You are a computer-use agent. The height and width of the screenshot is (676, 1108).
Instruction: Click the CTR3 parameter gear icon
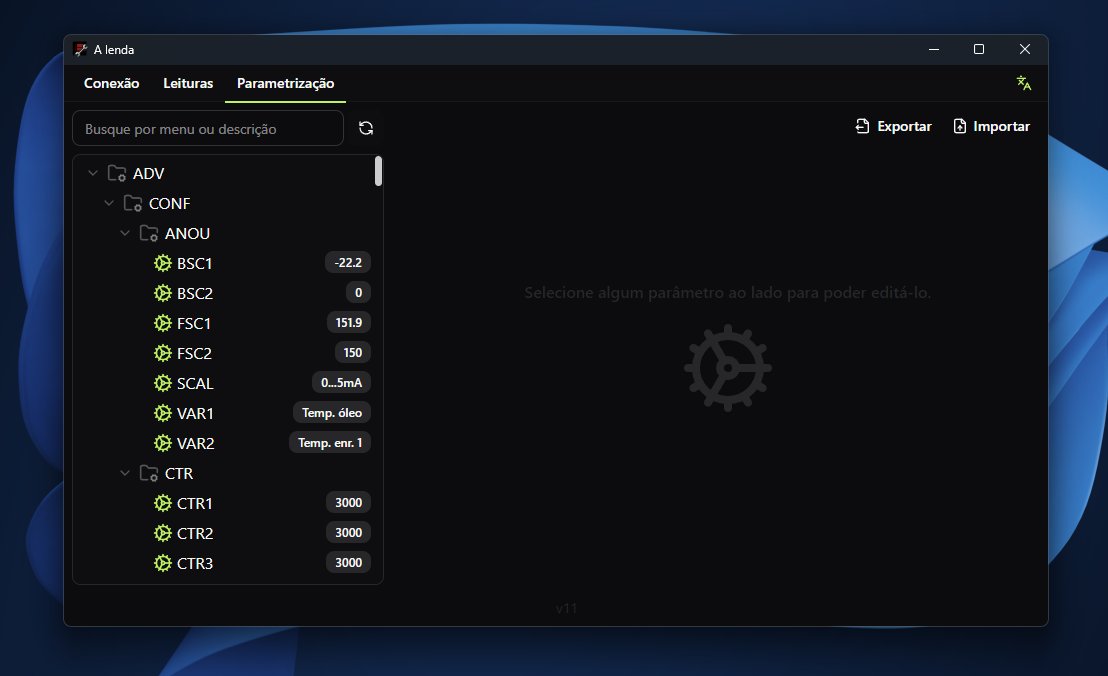point(163,564)
